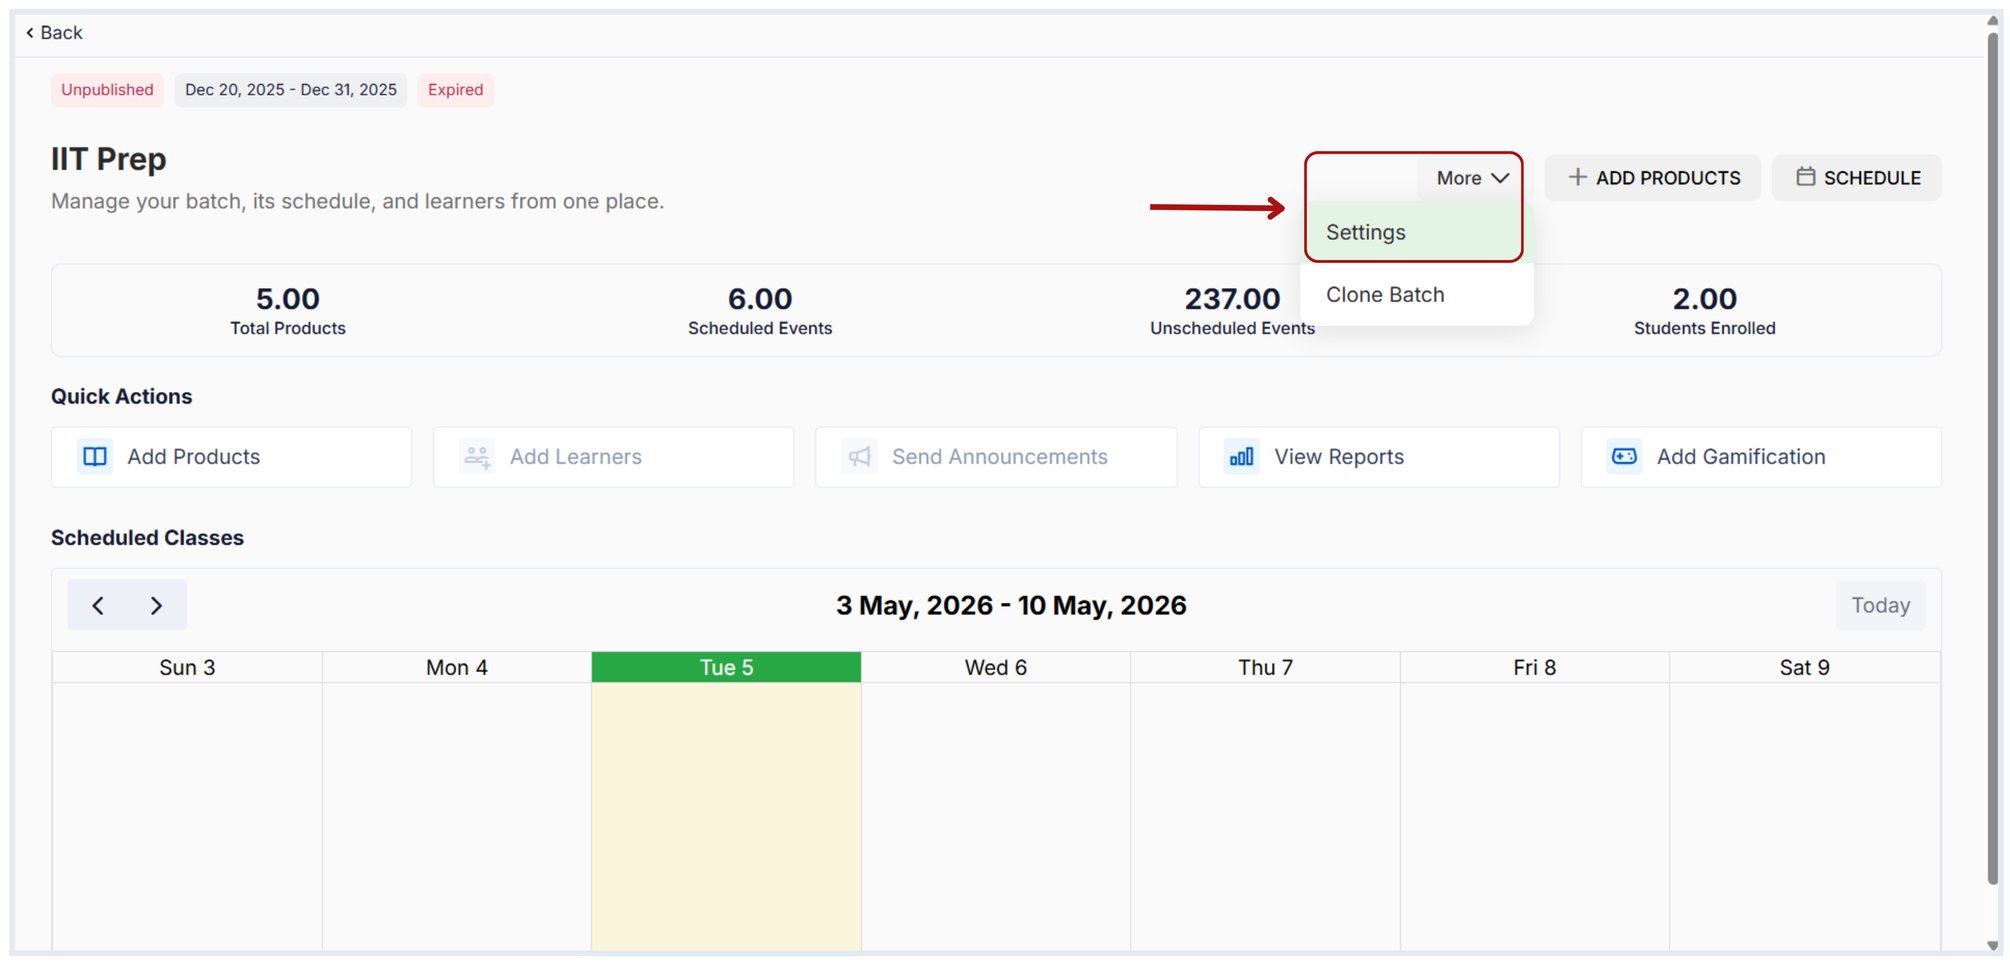This screenshot has height=962, width=2010.
Task: Click the 6.00 Scheduled Events stat
Action: 760,311
